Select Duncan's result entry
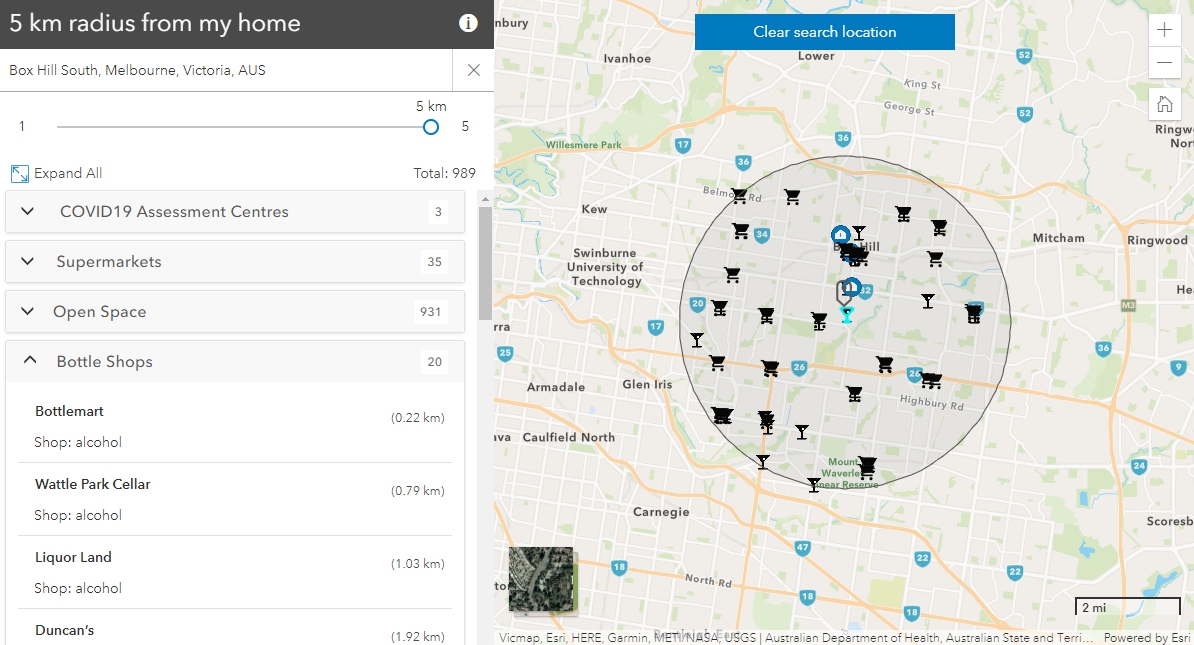This screenshot has height=645, width=1194. click(235, 629)
